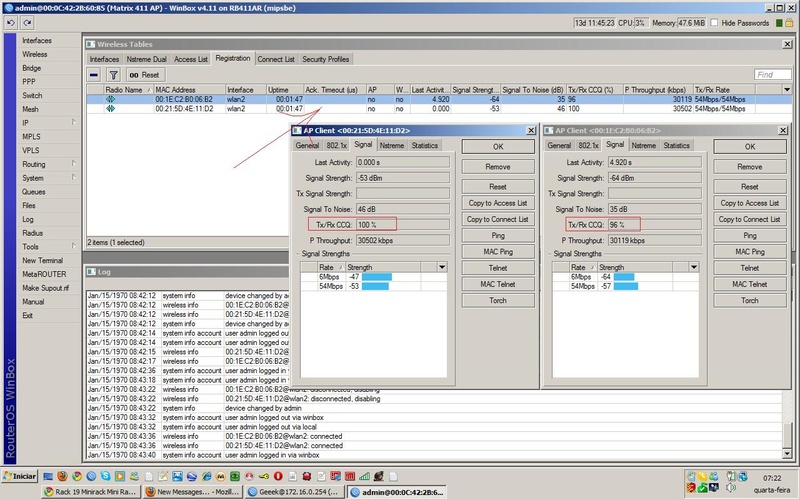800x500 pixels.
Task: Launch Skype from the quick launch bar
Action: [x=105, y=477]
